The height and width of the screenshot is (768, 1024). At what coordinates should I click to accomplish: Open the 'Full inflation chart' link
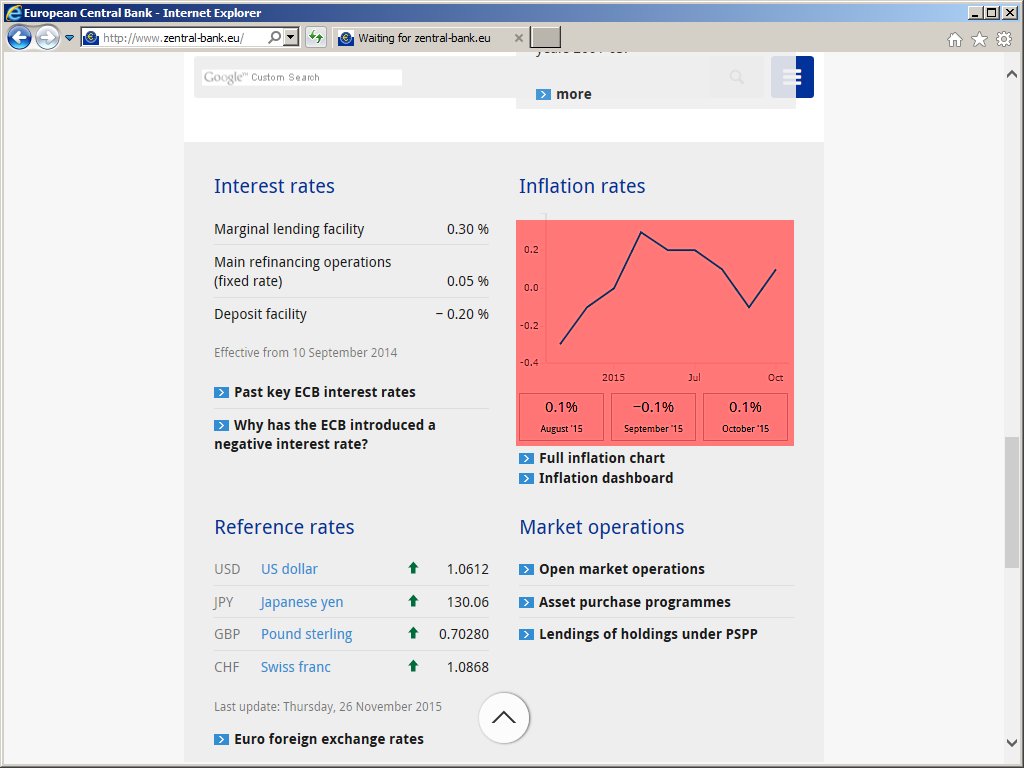[x=601, y=458]
